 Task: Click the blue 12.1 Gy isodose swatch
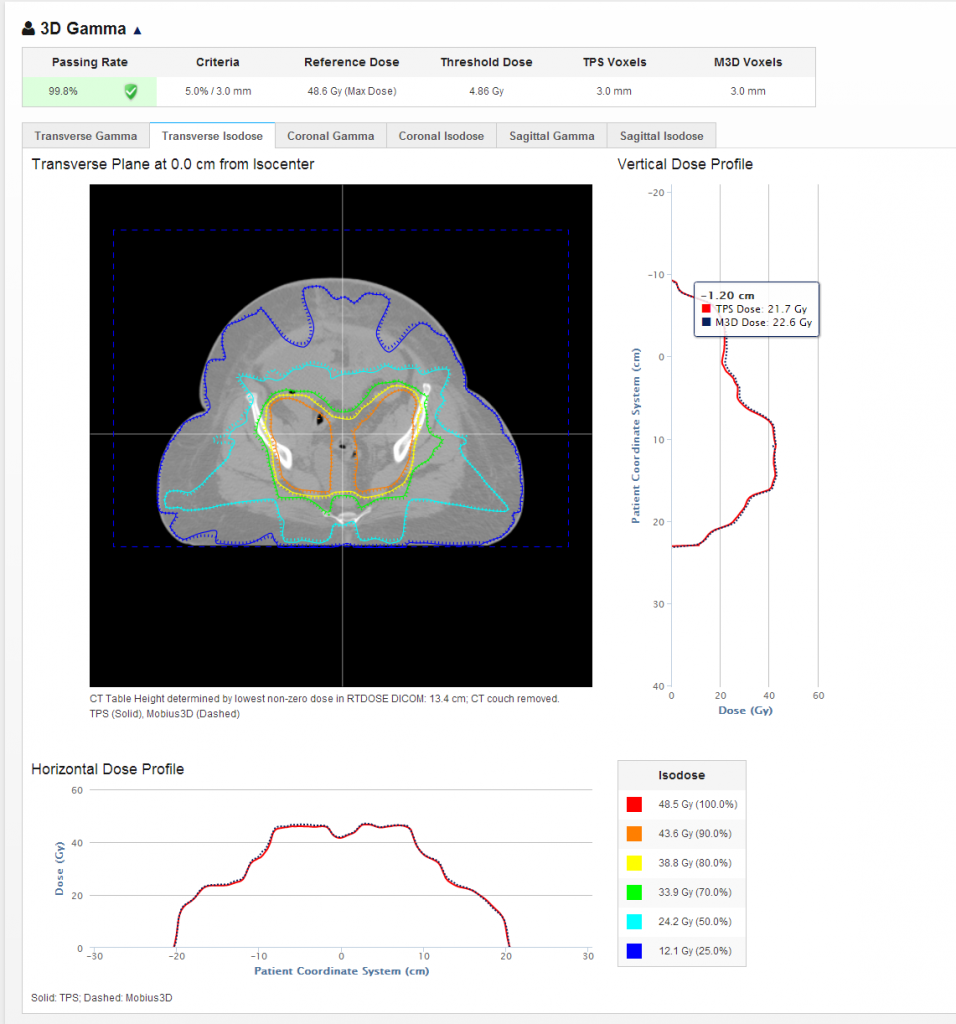coord(634,951)
